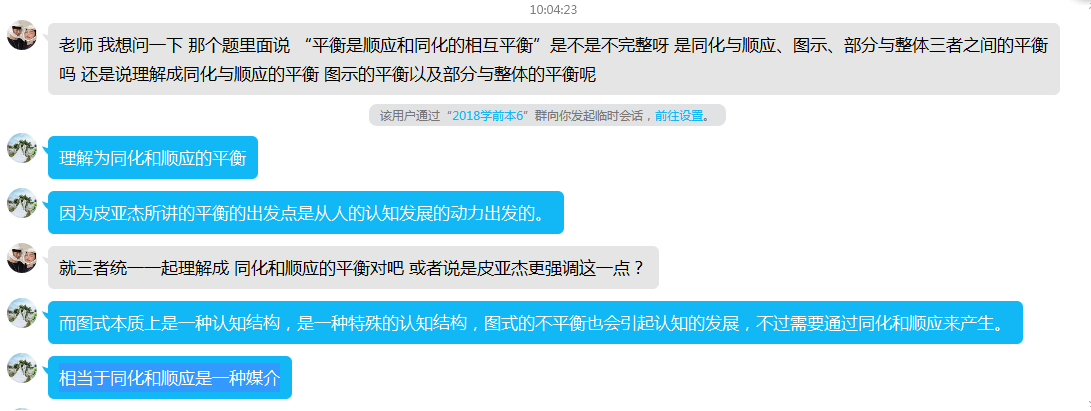Click avatar beside the '因为皮亚杰所讲的平衡' message
Viewport: 1091px width, 411px height.
[x=22, y=202]
